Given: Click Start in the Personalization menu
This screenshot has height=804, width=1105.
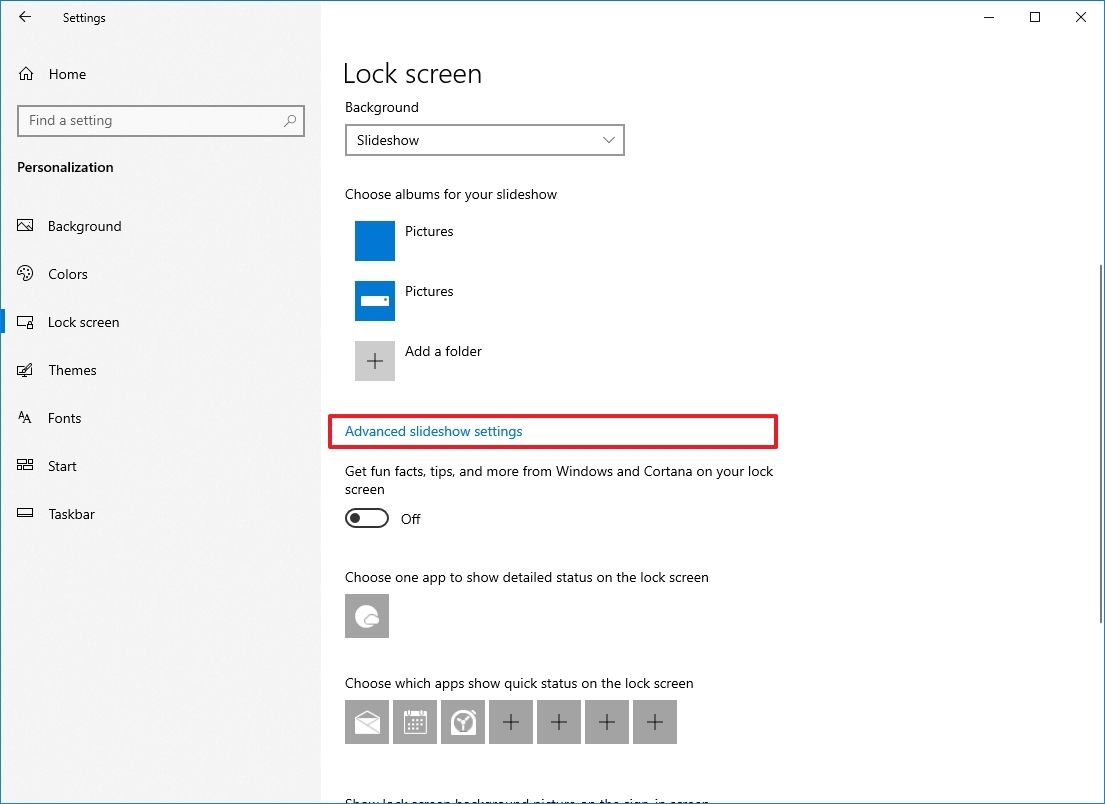Looking at the screenshot, I should click(62, 466).
